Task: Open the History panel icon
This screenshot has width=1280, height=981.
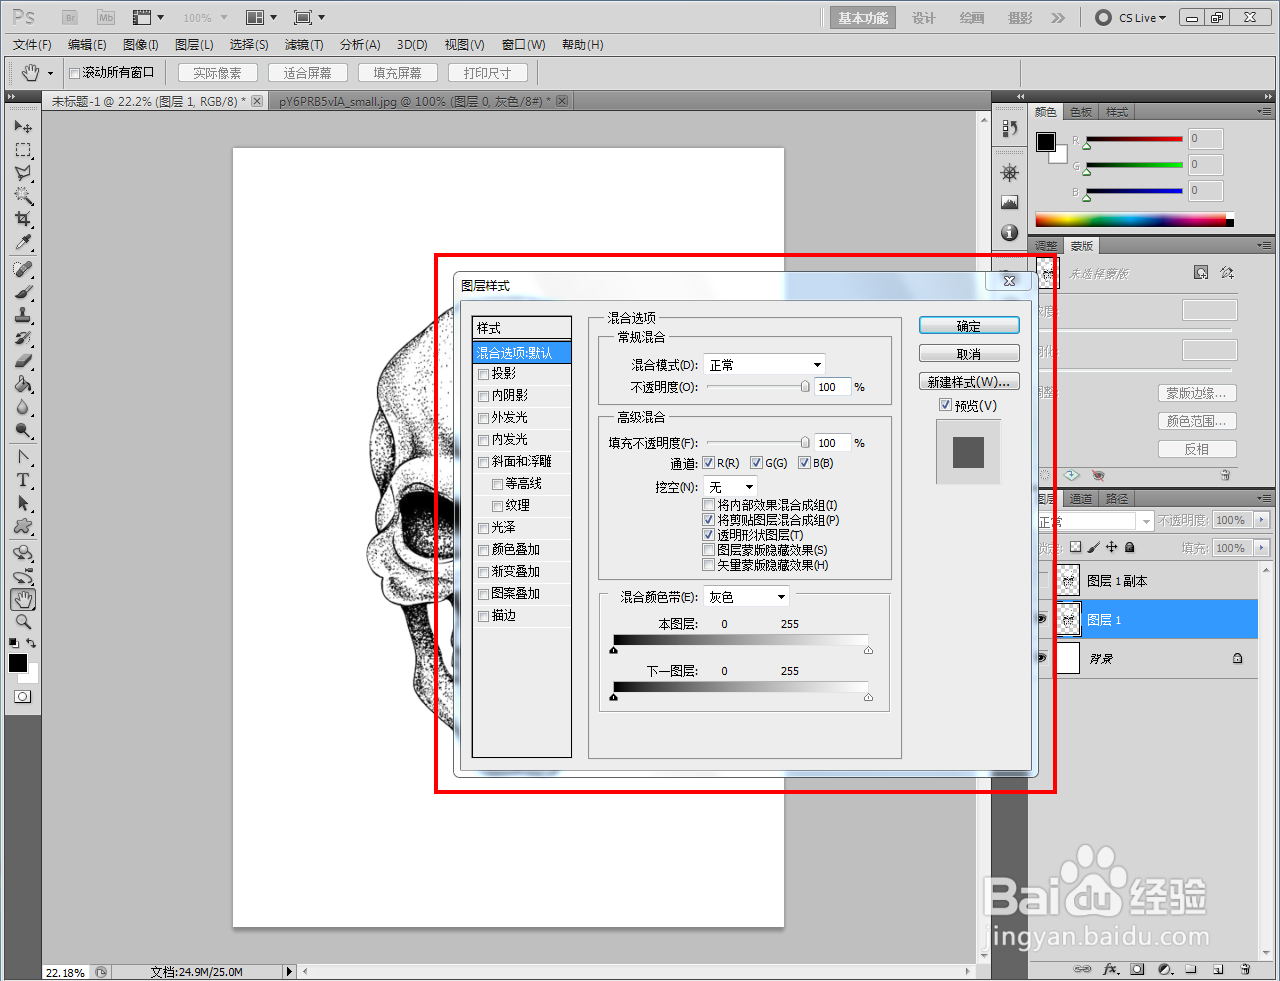Action: coord(1010,128)
